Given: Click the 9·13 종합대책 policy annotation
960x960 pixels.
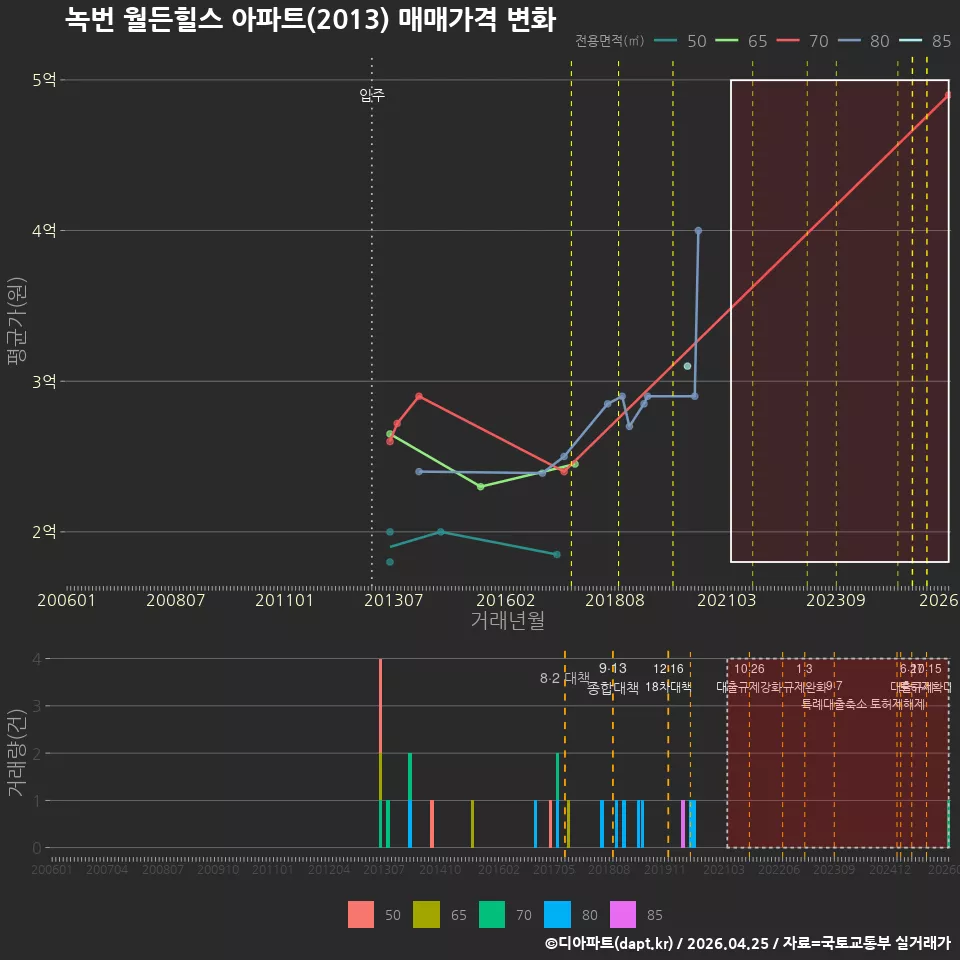Looking at the screenshot, I should coord(612,678).
